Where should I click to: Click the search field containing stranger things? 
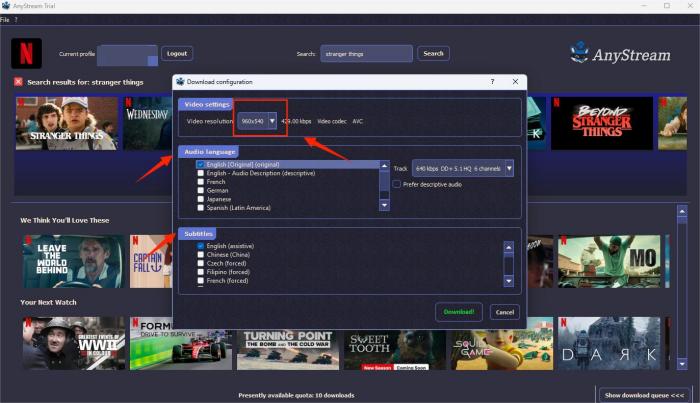[x=366, y=54]
